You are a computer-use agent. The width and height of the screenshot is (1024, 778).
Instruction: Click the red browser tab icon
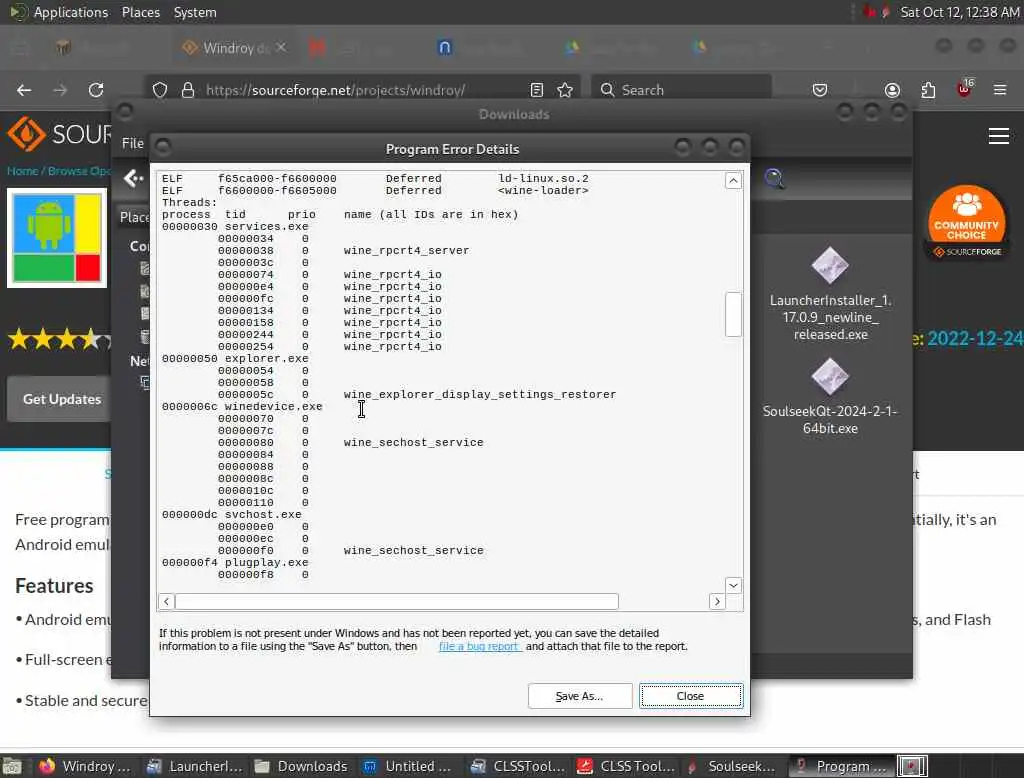pos(317,47)
